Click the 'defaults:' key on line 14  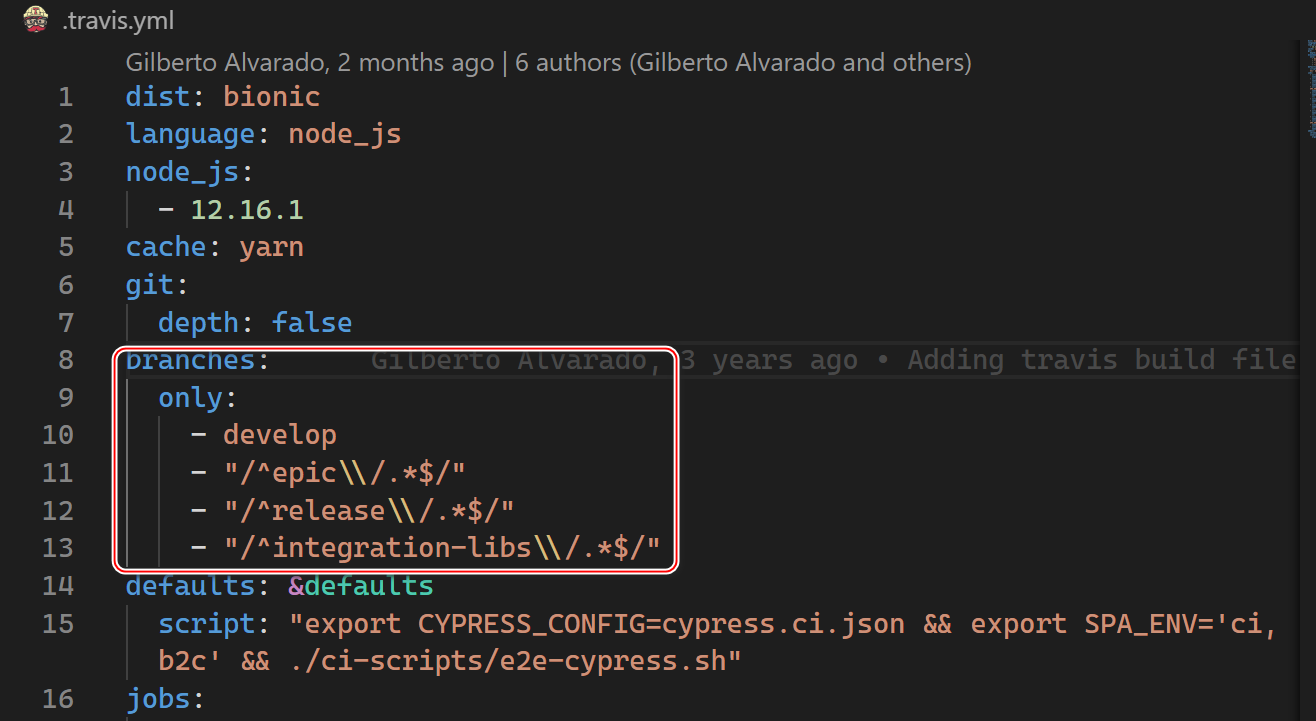click(x=198, y=586)
